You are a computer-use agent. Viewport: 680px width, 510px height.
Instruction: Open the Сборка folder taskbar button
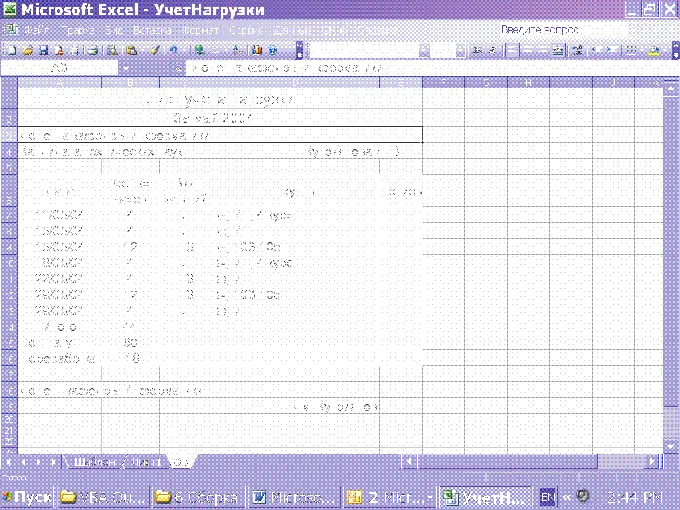(x=198, y=497)
